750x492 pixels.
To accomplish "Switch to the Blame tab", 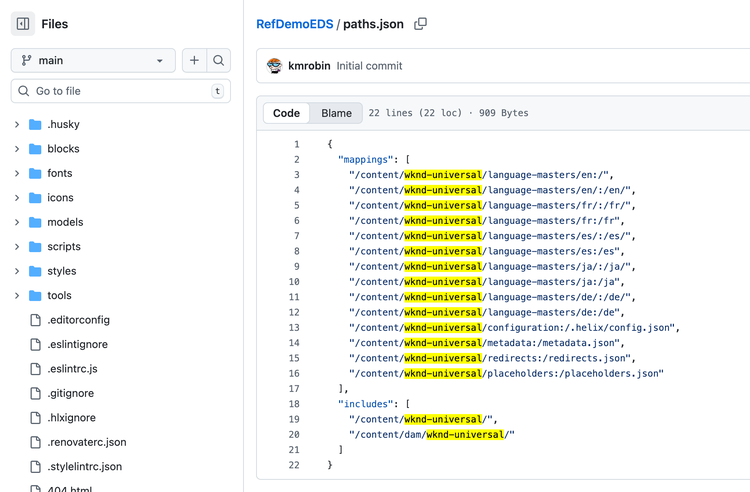I will pyautogui.click(x=336, y=113).
